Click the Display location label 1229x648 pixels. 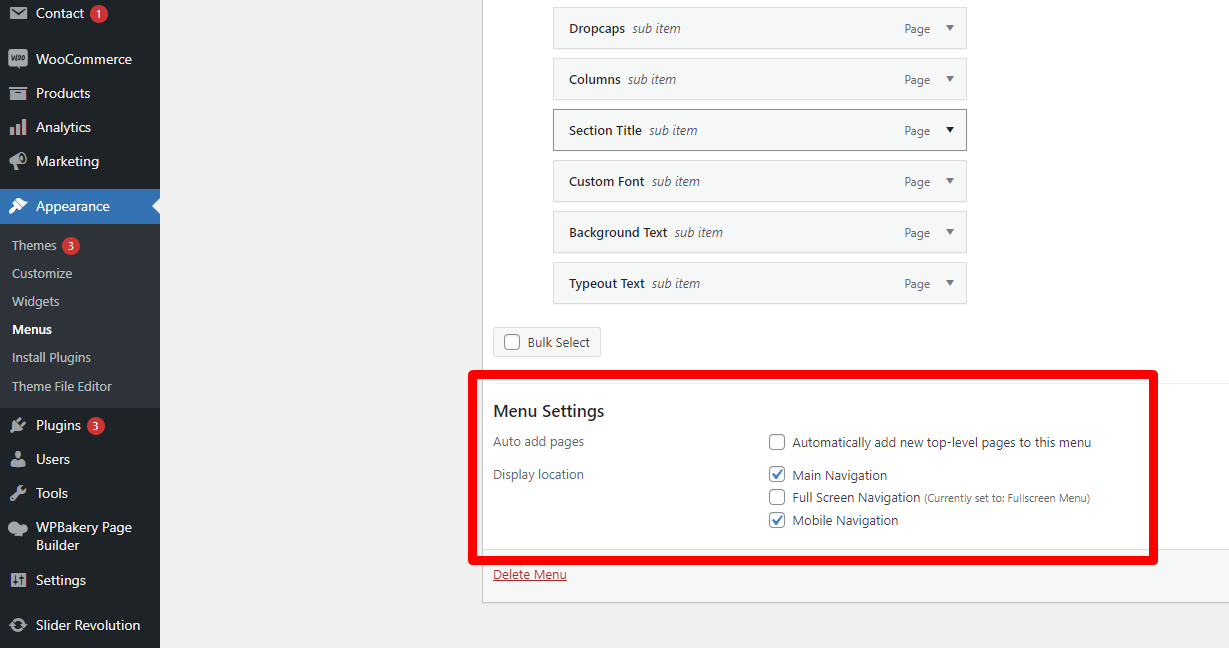[539, 474]
